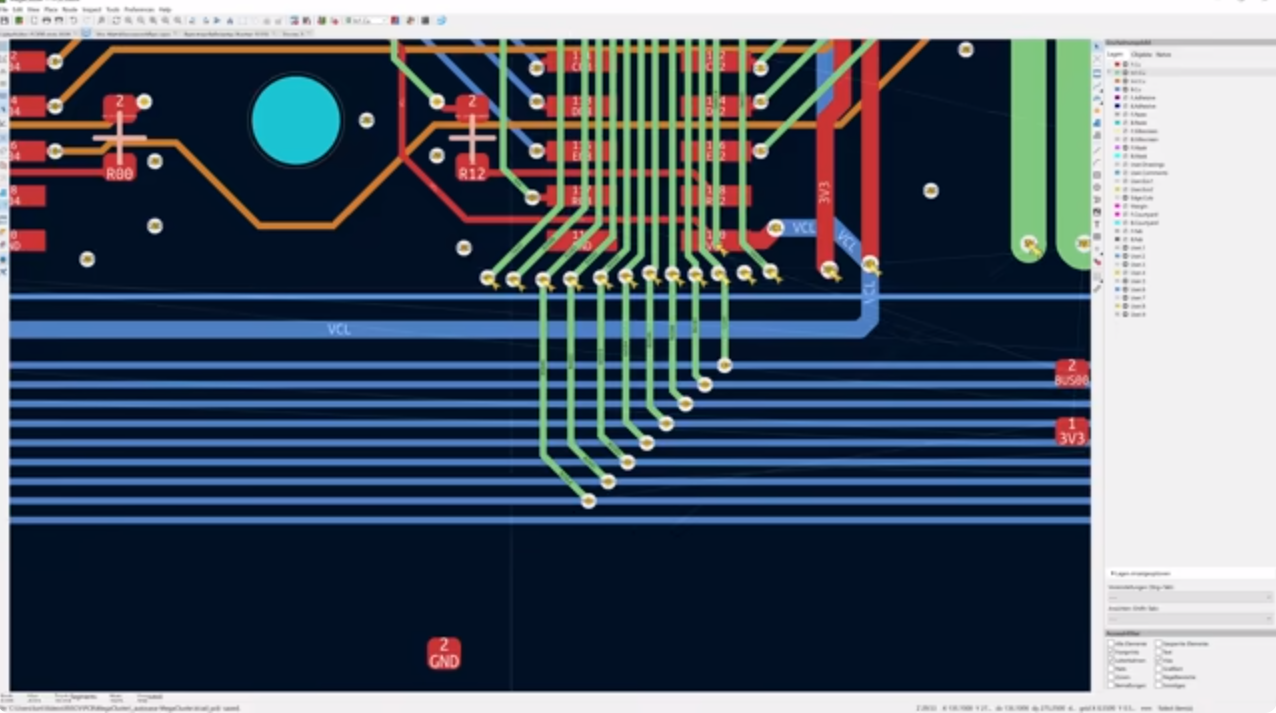Toggle the Leiterbahnen selection filter checkbox
Screen dimensions: 1276x713
tap(1111, 661)
